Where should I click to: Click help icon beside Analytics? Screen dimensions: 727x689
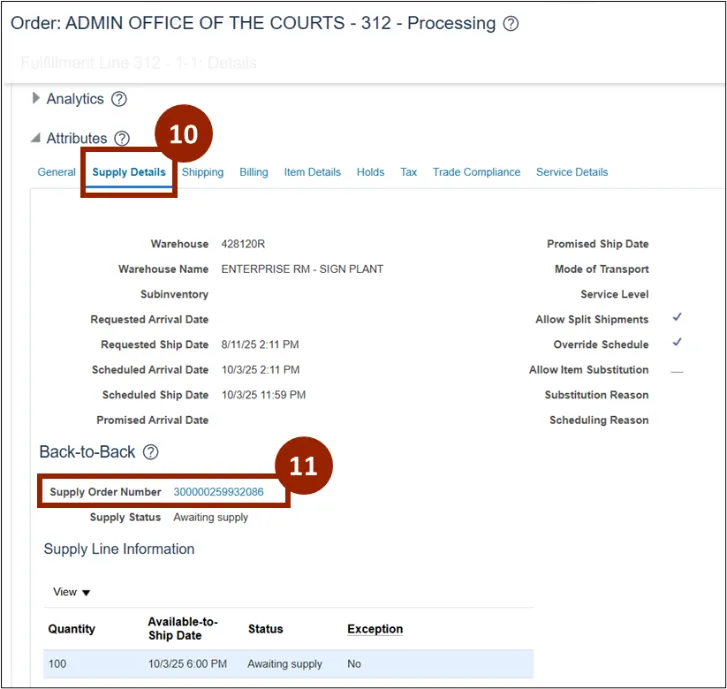coord(119,99)
